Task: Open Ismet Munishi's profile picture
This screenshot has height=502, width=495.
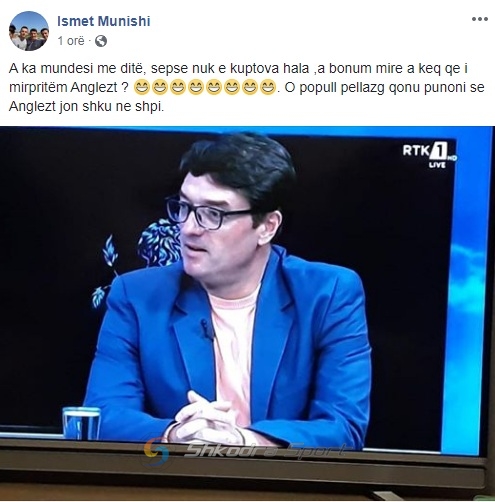Action: 29,31
